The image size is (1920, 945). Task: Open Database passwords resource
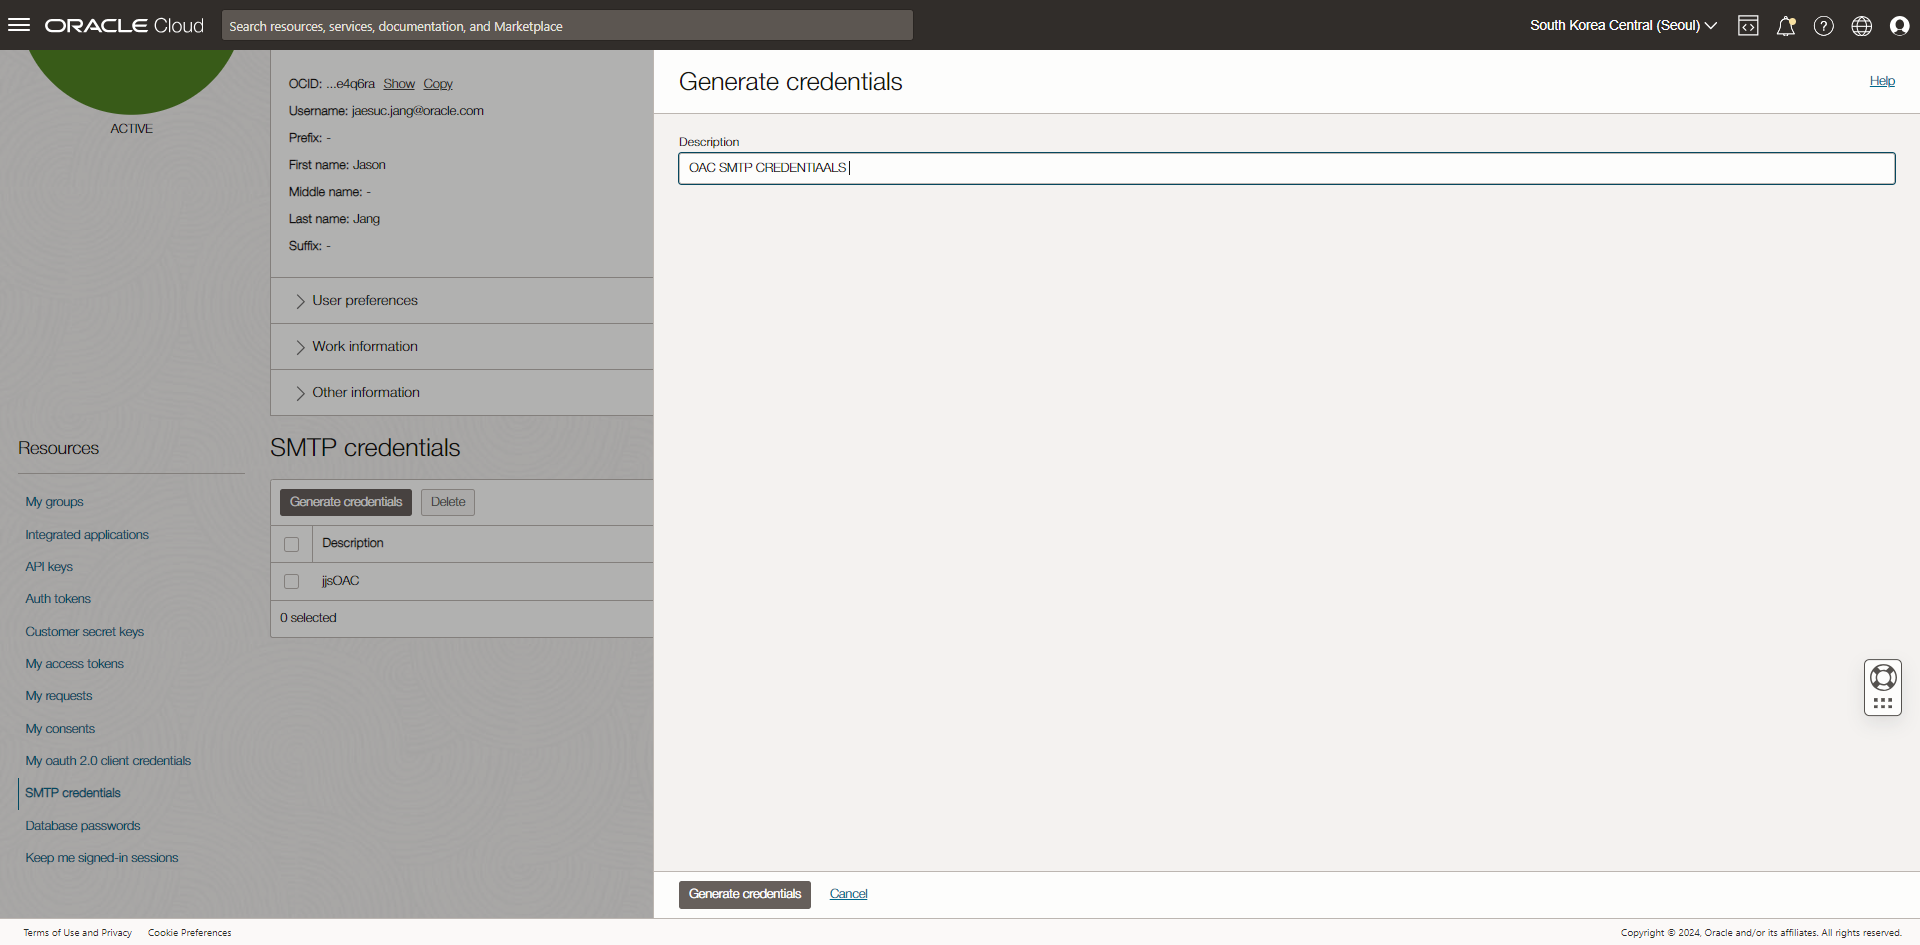83,826
